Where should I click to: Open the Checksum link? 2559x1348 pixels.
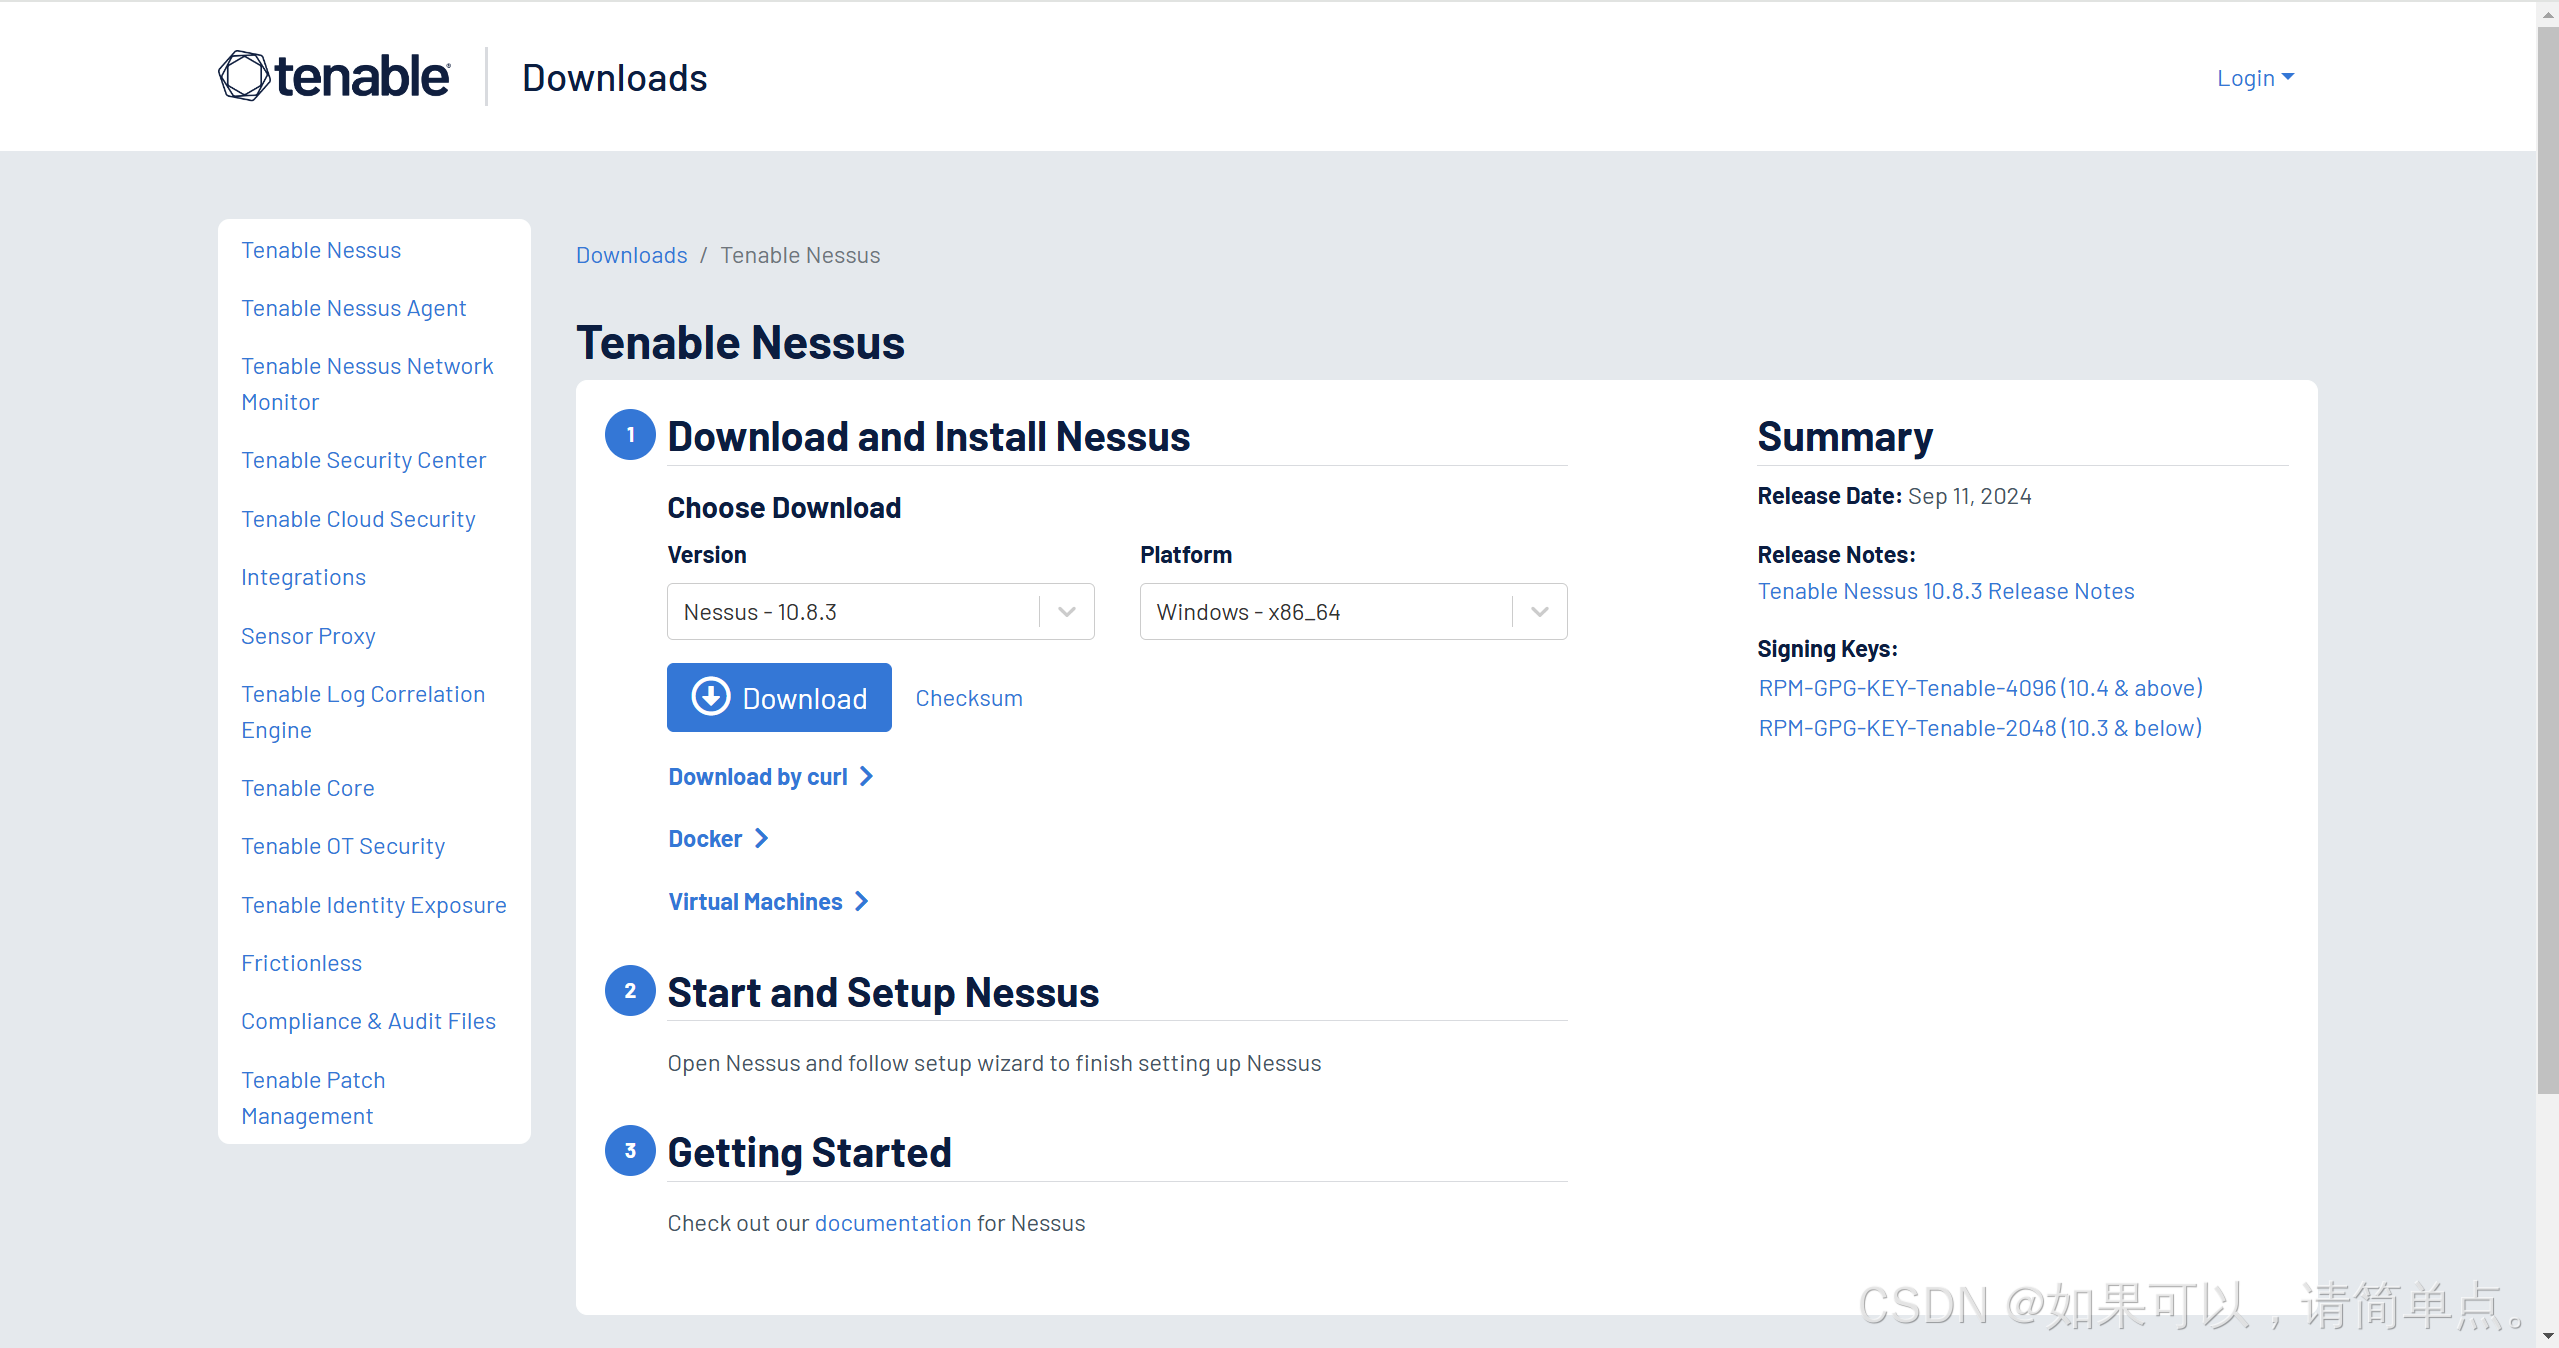click(968, 698)
